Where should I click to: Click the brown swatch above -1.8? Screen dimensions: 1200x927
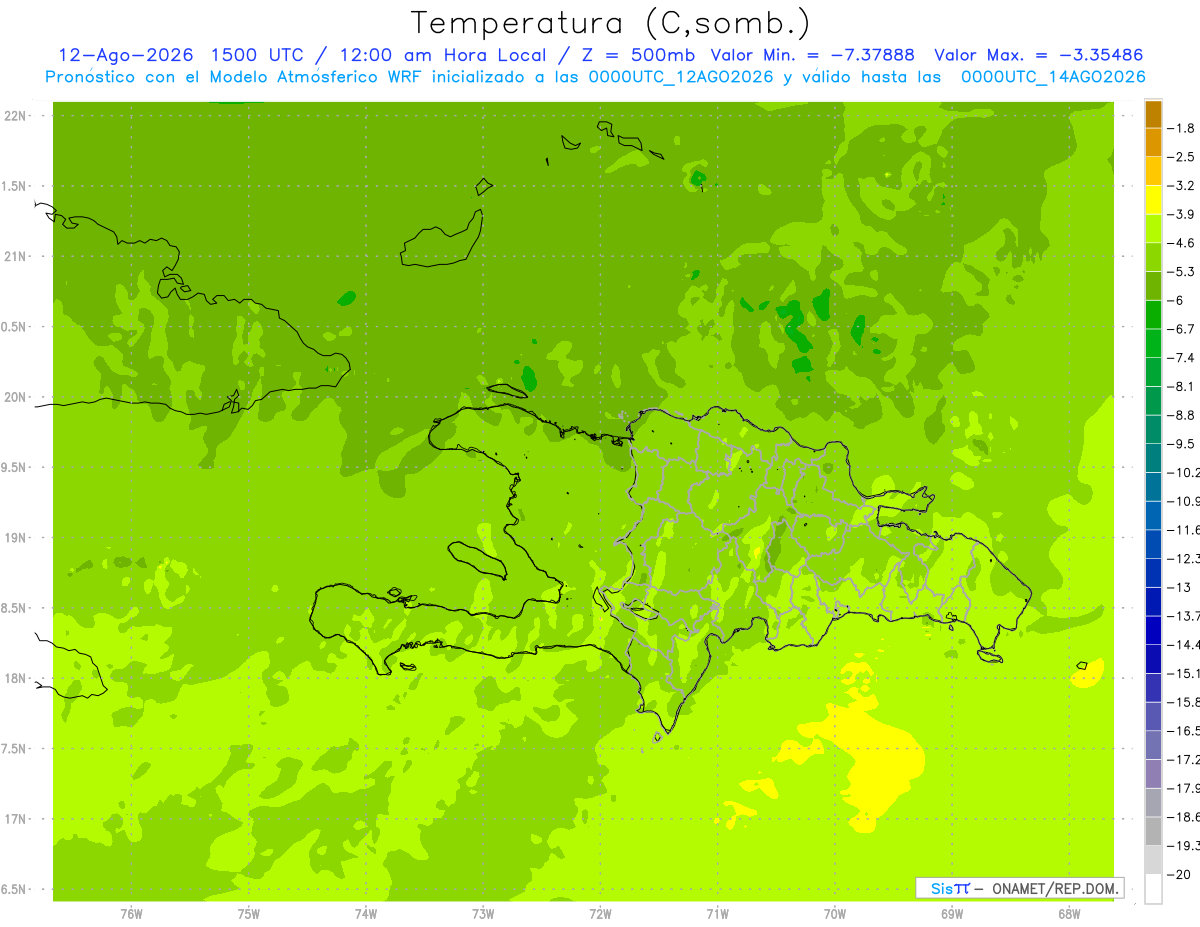pyautogui.click(x=1153, y=114)
